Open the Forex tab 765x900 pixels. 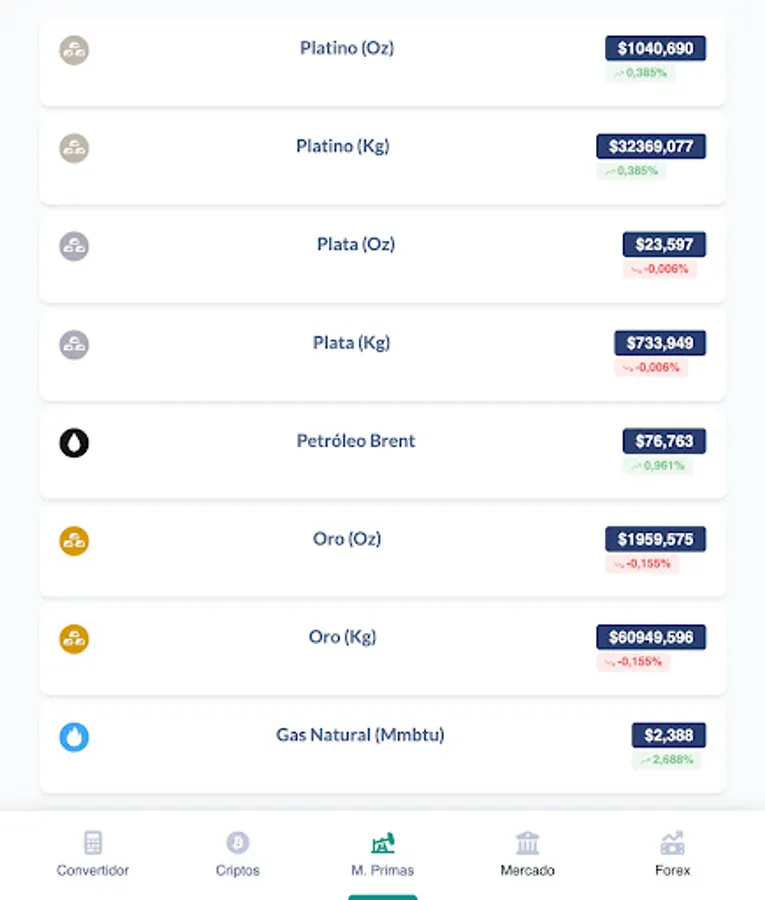click(x=672, y=854)
